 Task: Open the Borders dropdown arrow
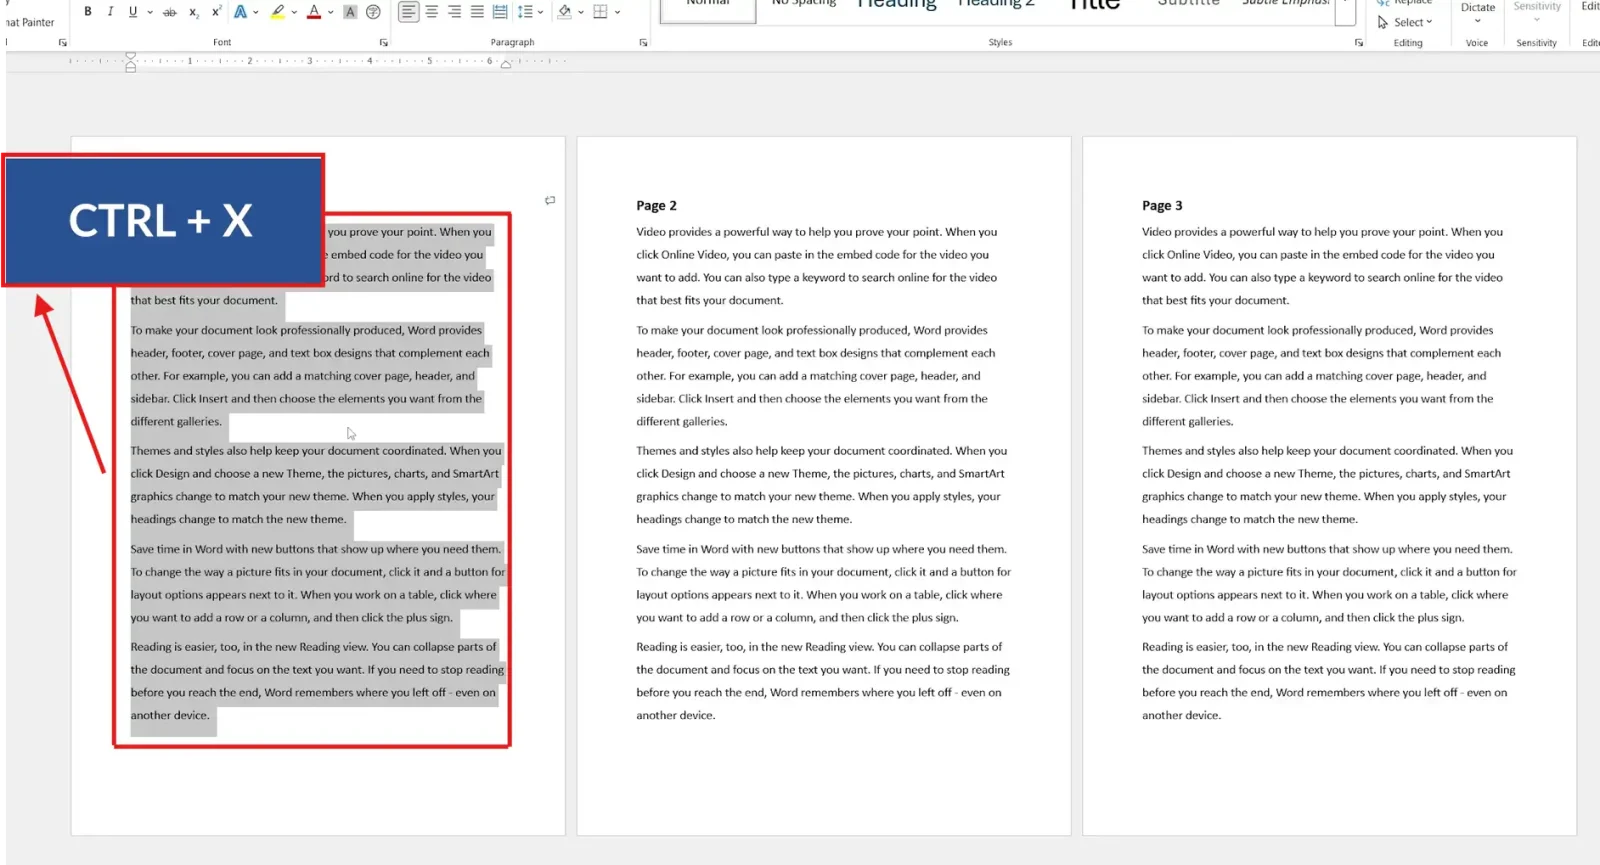click(x=618, y=12)
